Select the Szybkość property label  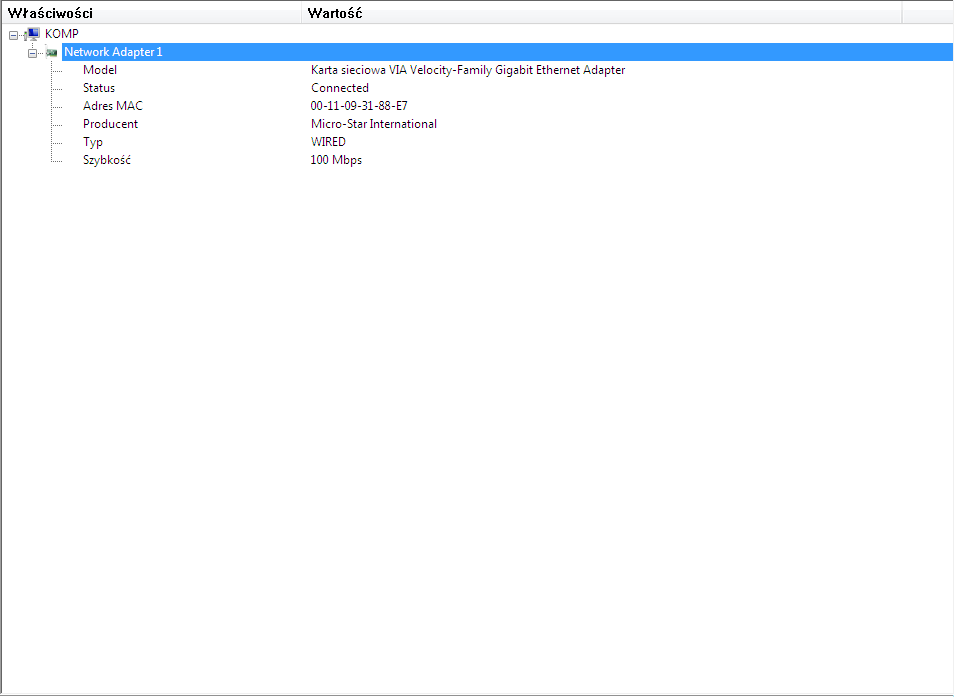[x=106, y=160]
